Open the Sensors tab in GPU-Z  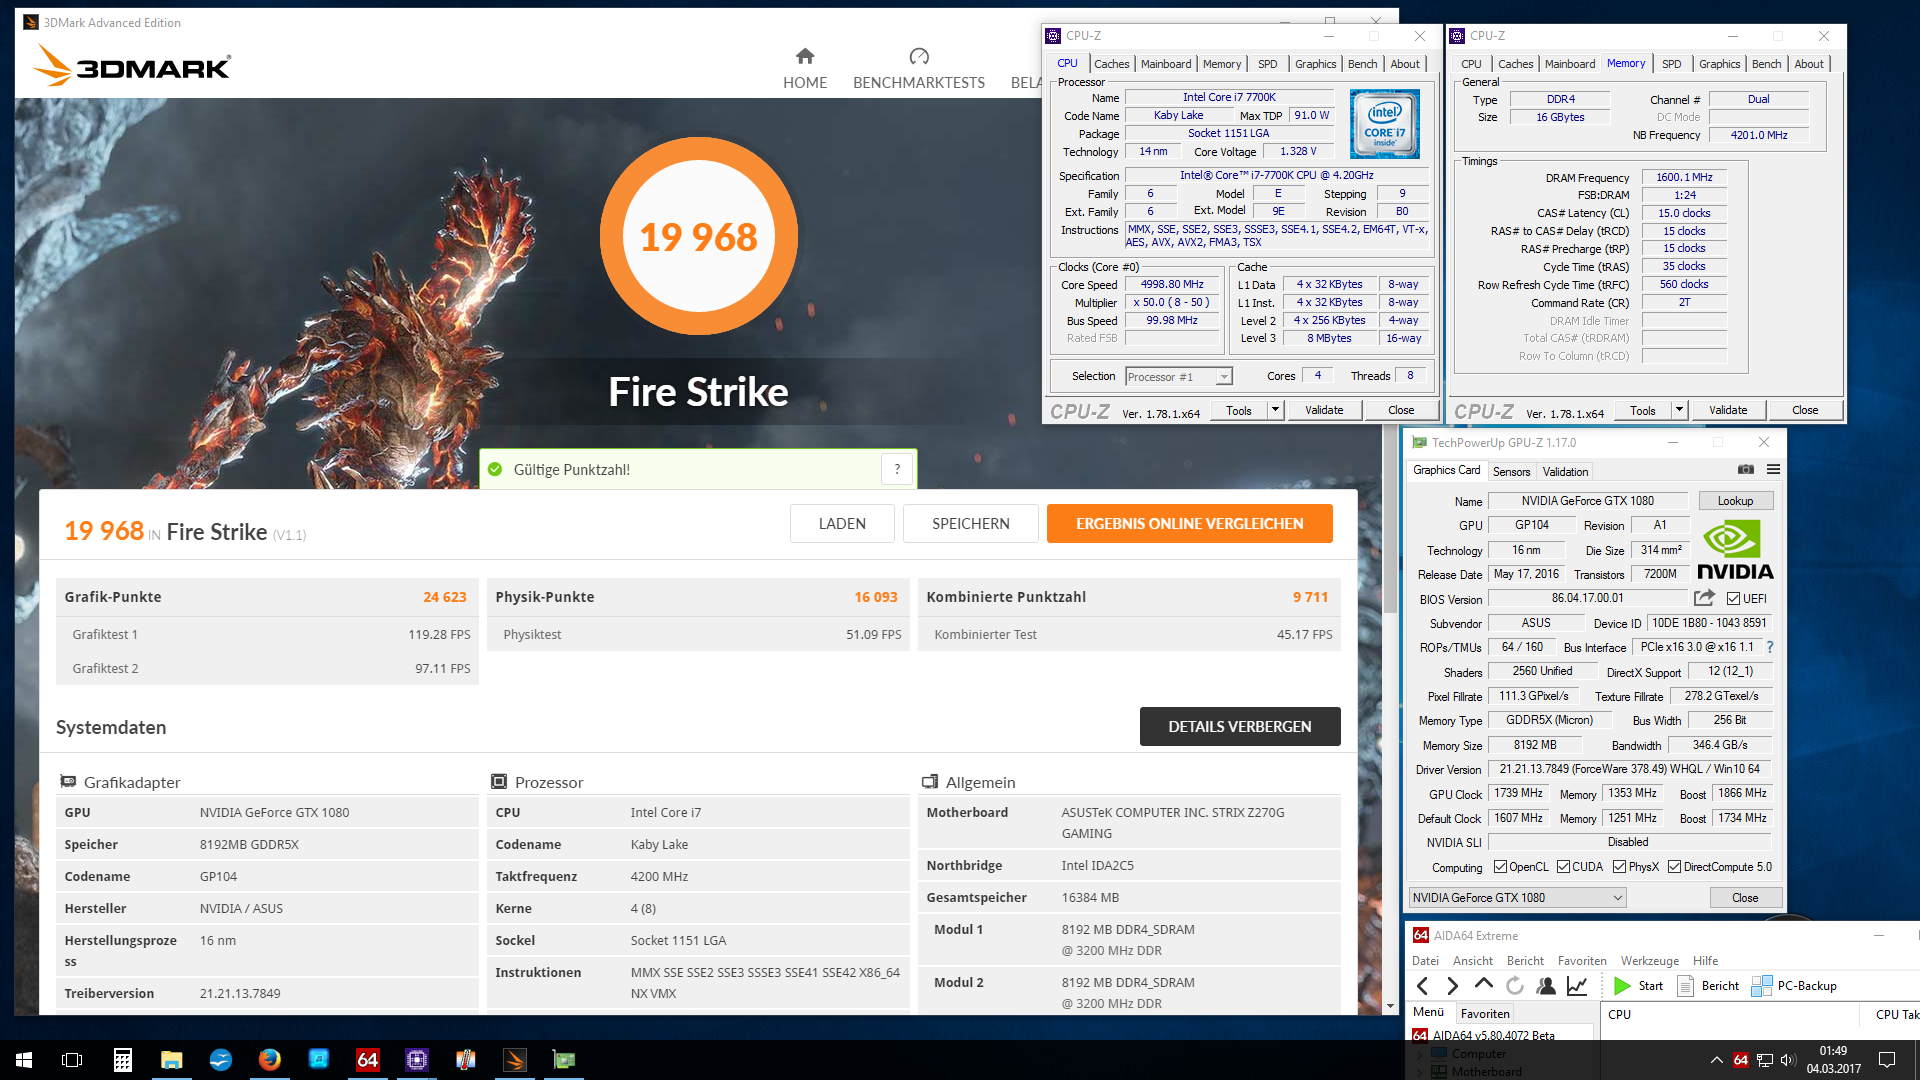1511,472
